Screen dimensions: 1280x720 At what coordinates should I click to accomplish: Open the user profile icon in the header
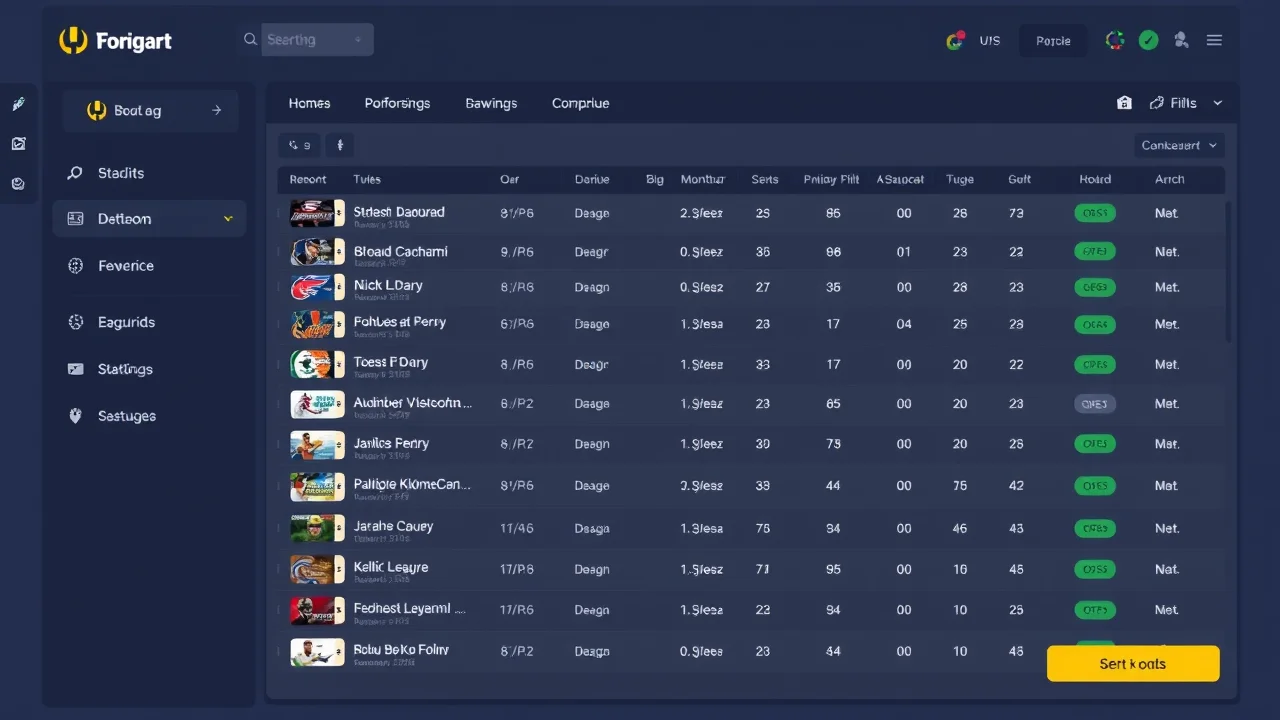(x=1182, y=41)
